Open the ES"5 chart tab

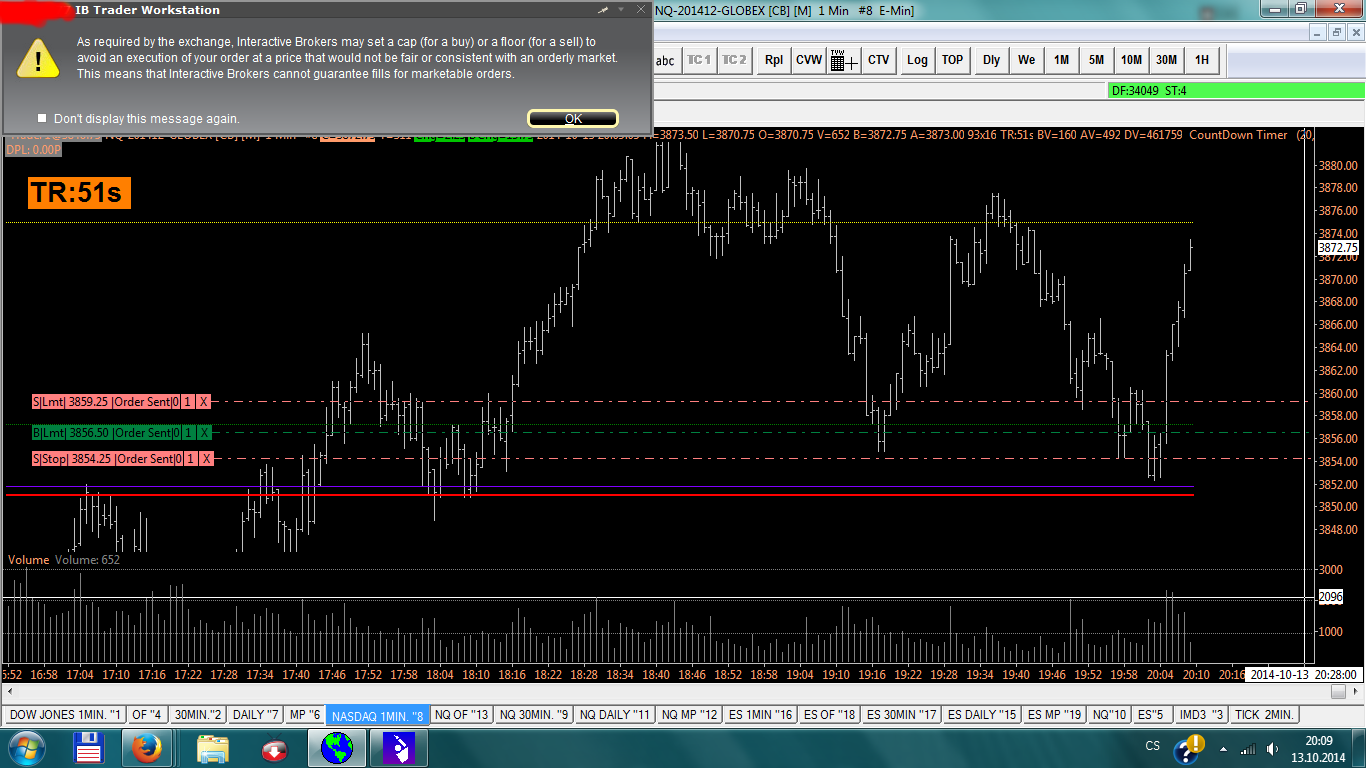[x=1151, y=715]
